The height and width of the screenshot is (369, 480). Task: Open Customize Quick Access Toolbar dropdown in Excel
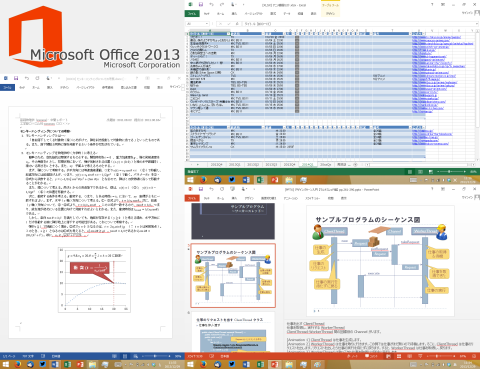(244, 5)
